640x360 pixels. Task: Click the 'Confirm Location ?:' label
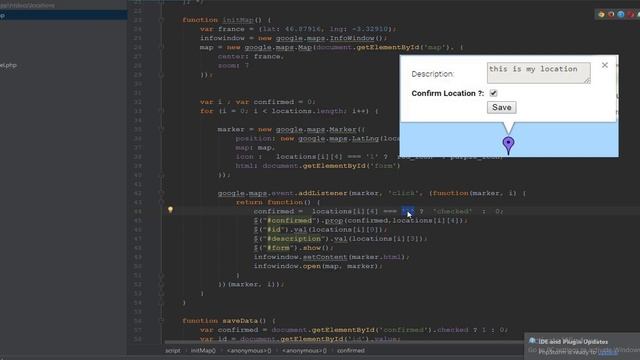447,93
